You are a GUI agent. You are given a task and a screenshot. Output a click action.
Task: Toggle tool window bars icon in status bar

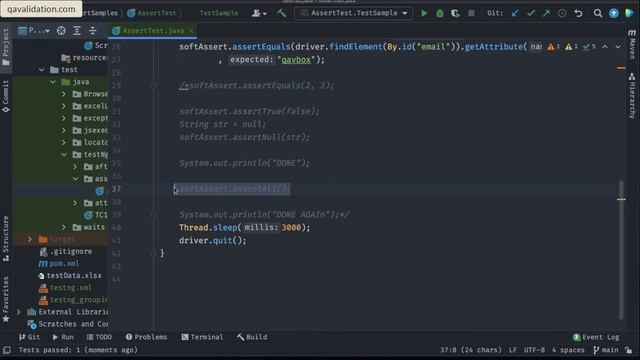click(7, 350)
